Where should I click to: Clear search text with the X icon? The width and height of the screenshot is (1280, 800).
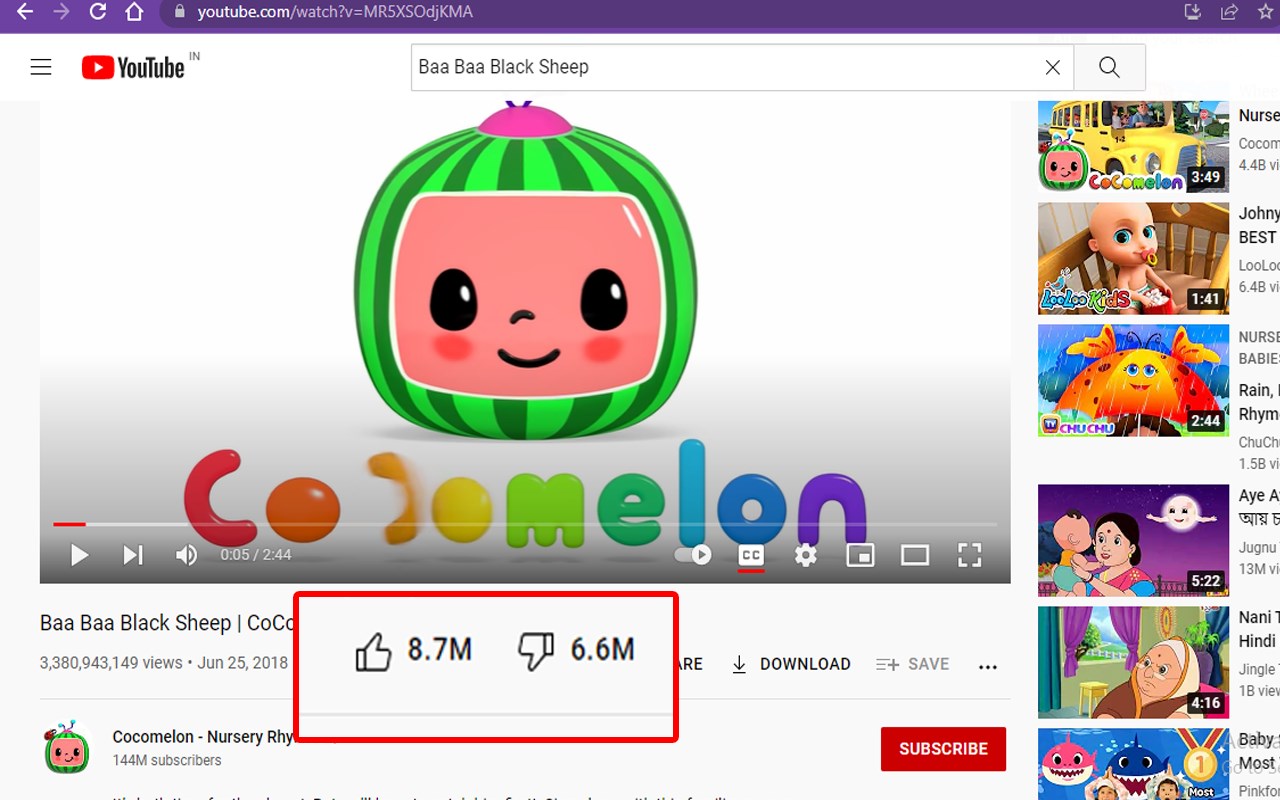coord(1052,67)
